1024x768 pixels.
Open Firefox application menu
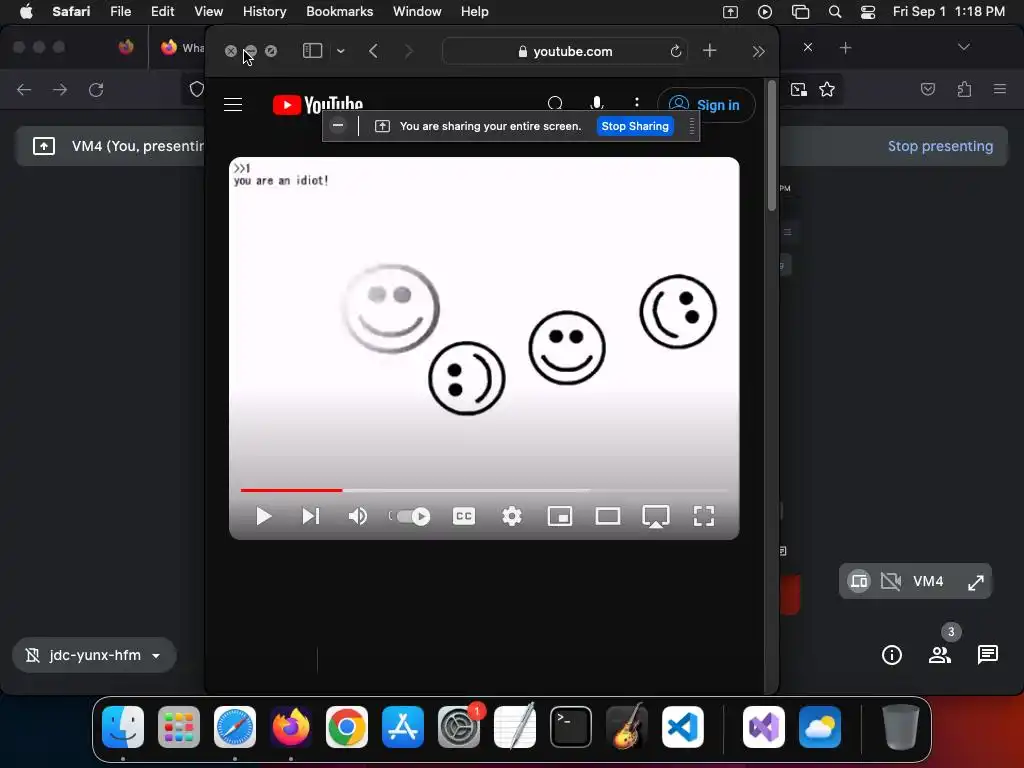[999, 89]
